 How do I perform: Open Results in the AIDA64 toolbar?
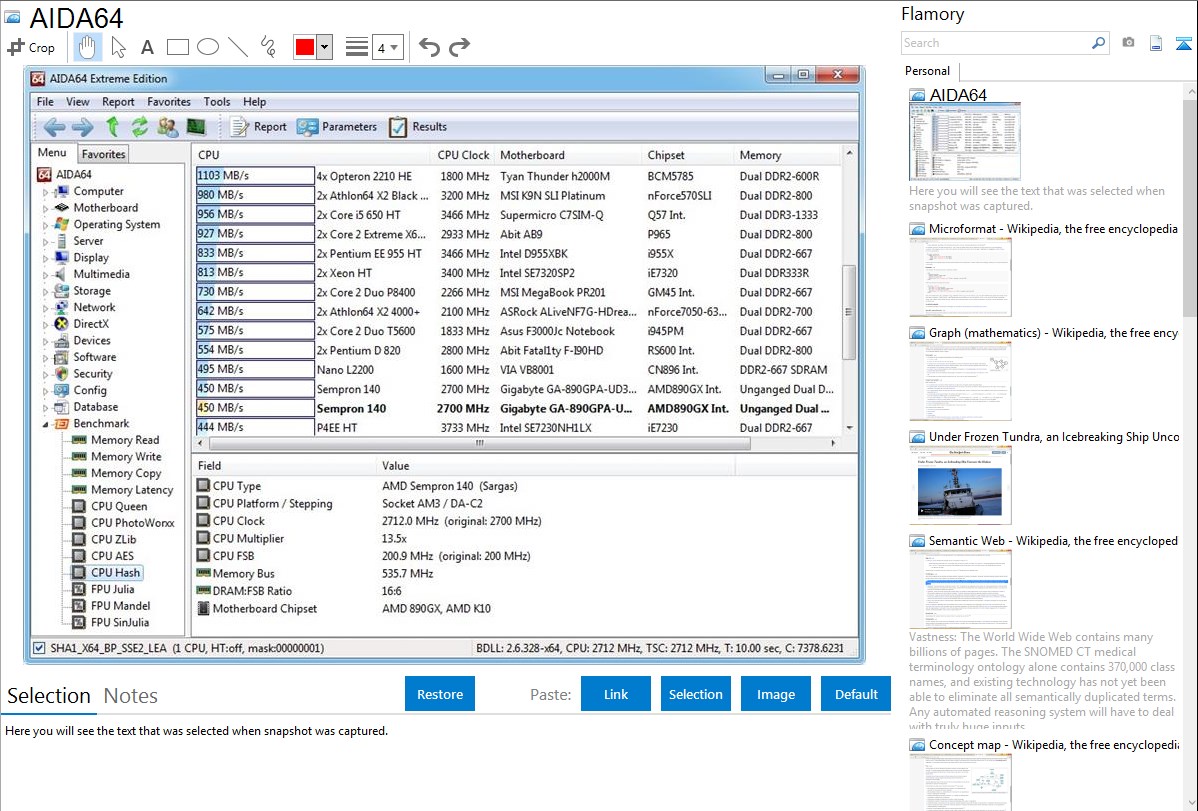pyautogui.click(x=418, y=127)
